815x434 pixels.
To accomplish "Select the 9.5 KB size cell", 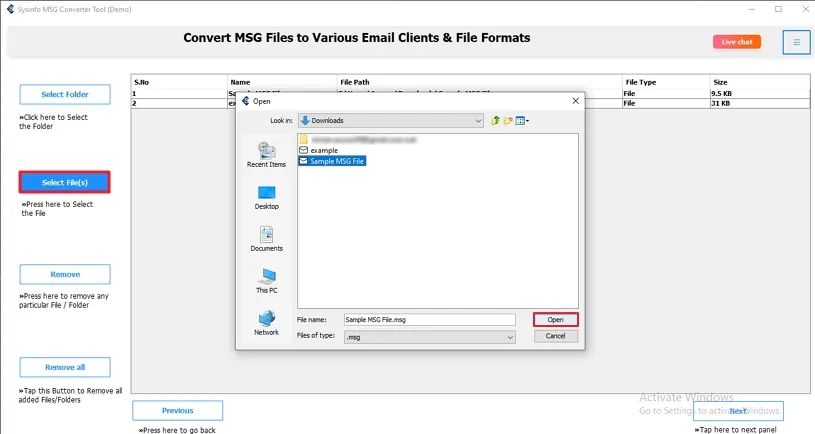I will point(760,94).
